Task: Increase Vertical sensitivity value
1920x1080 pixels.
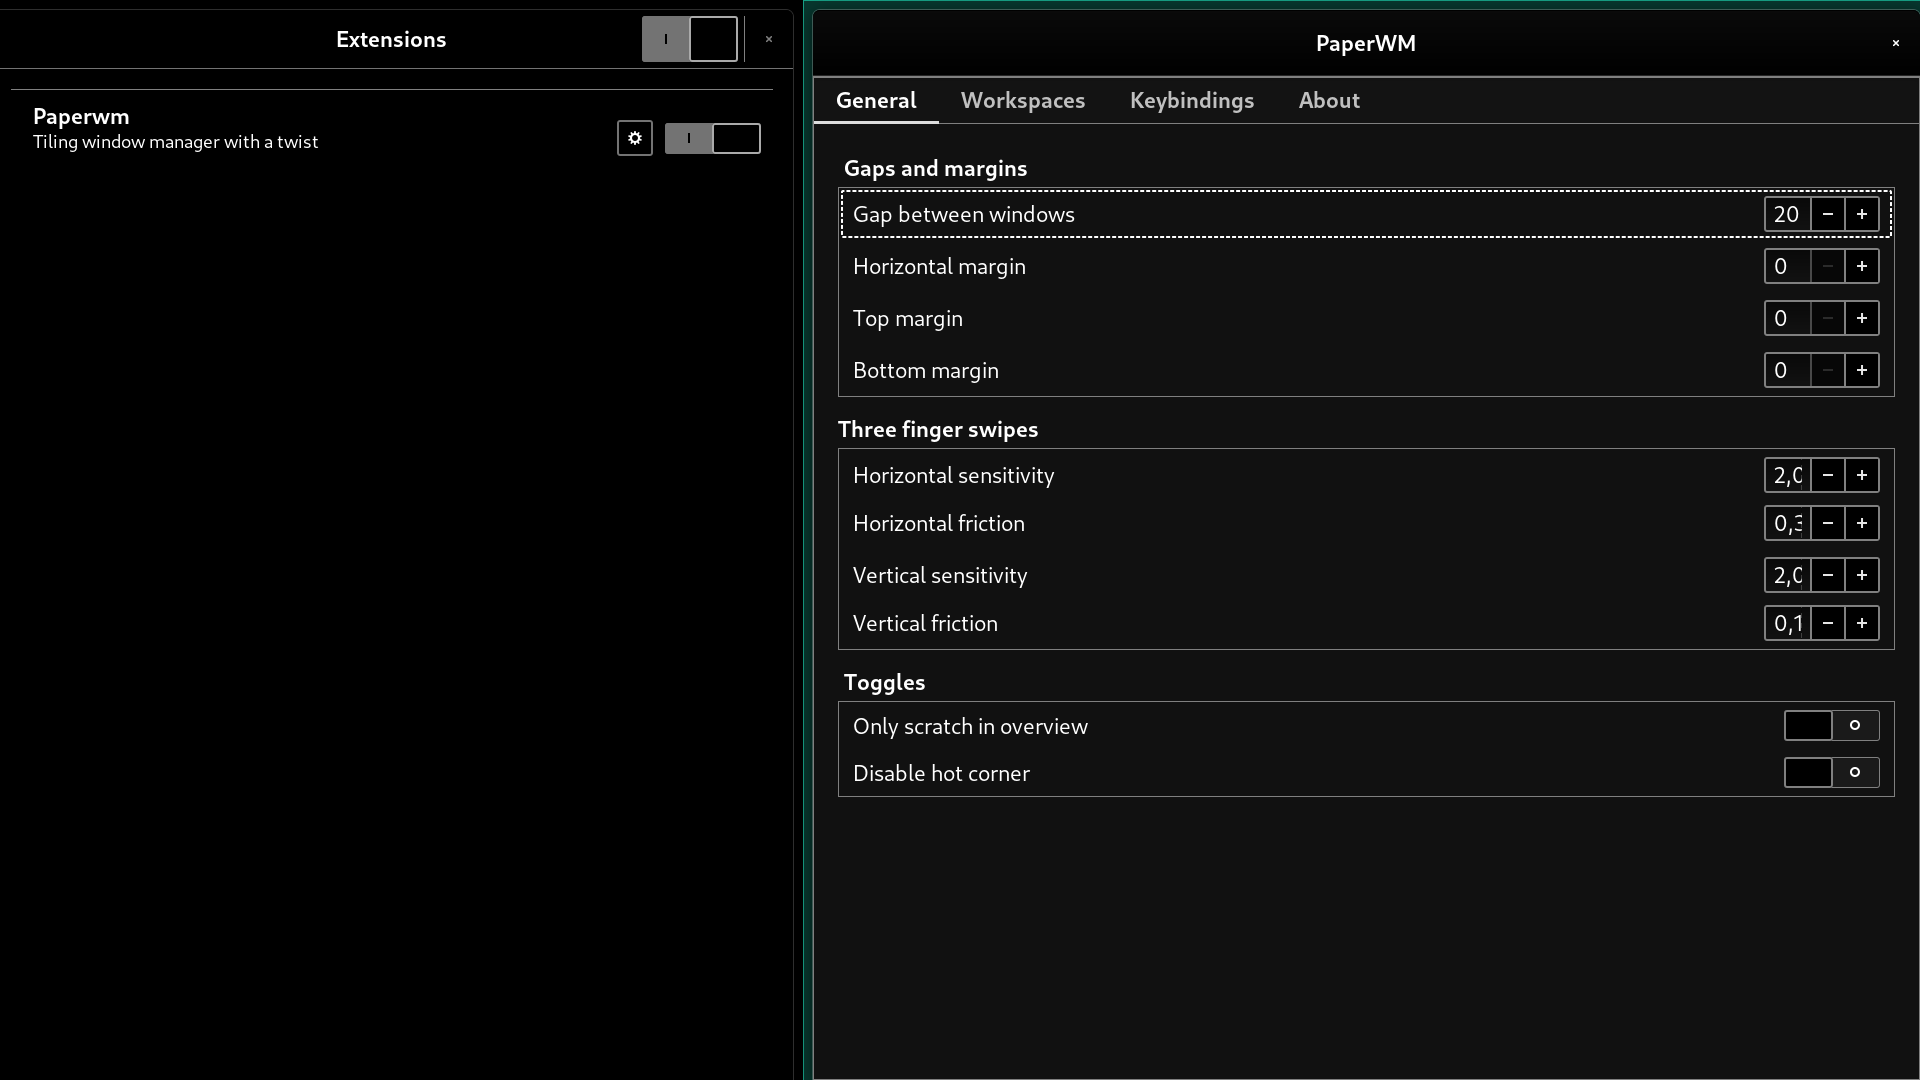Action: click(x=1862, y=575)
